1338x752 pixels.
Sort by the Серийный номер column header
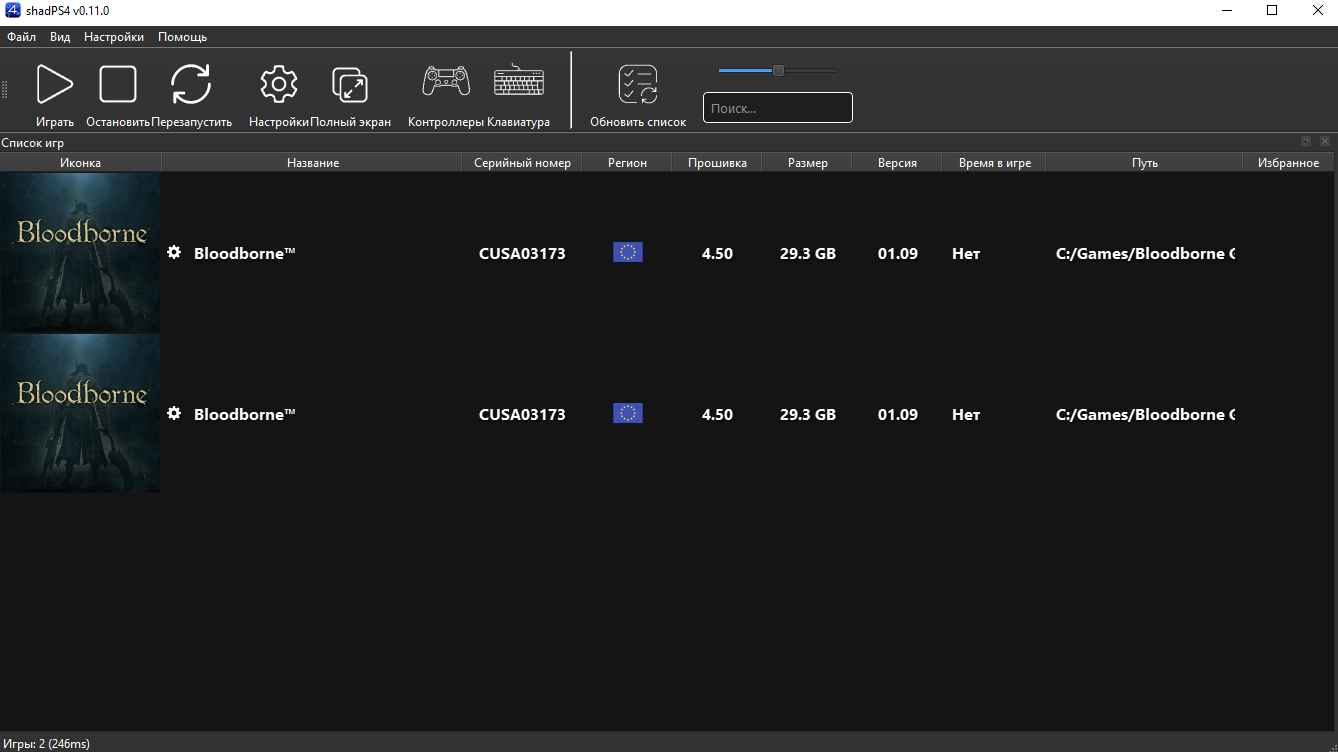523,163
